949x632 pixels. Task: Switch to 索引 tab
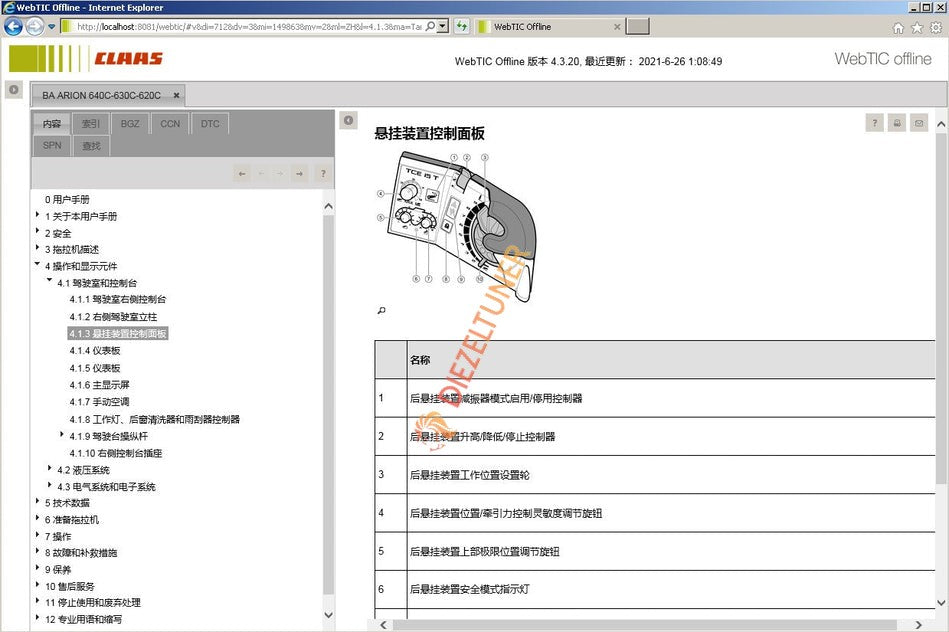coord(91,123)
